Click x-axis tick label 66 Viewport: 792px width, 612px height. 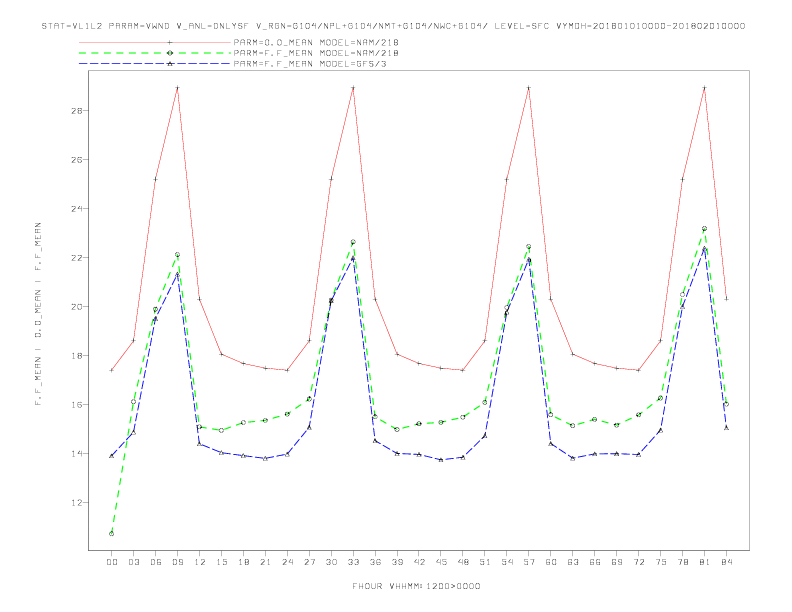(x=595, y=562)
